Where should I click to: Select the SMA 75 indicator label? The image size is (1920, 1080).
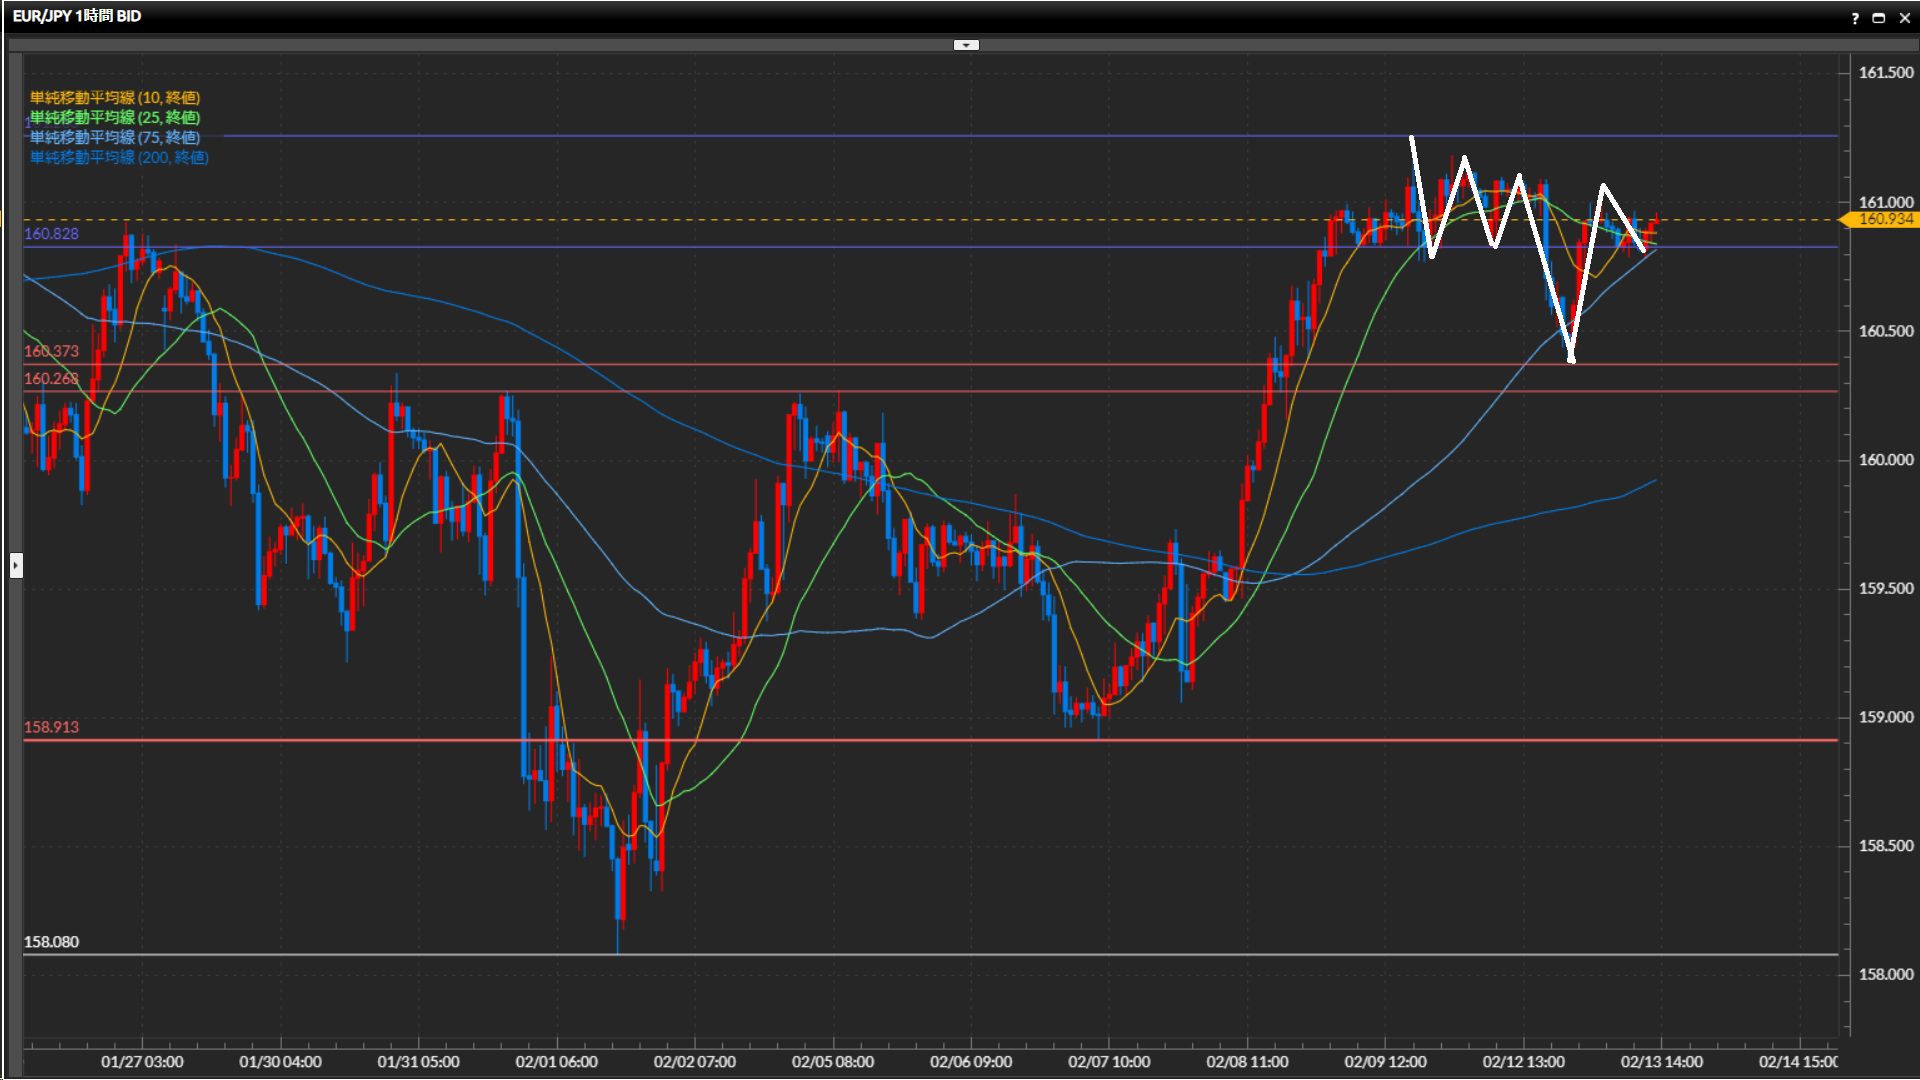pyautogui.click(x=115, y=137)
